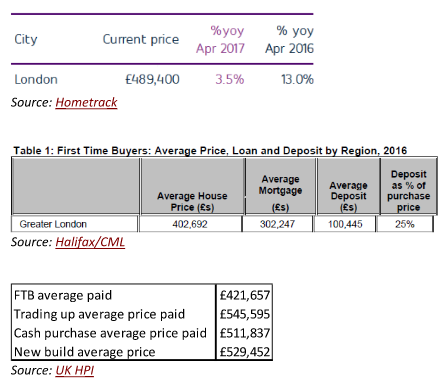
Task: Click the London current price £489,400
Action: 152,79
